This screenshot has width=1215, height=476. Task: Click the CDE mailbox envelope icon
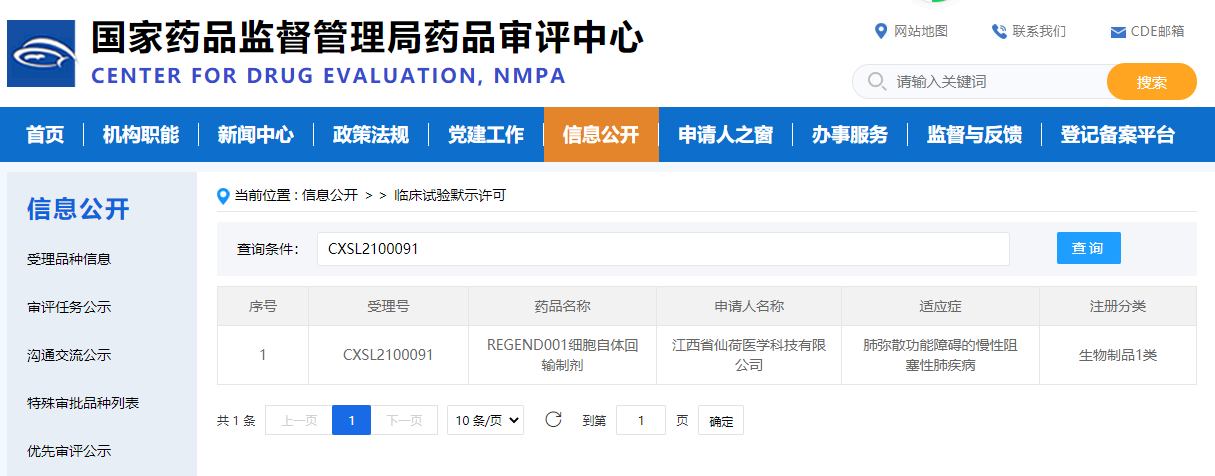pos(1118,32)
